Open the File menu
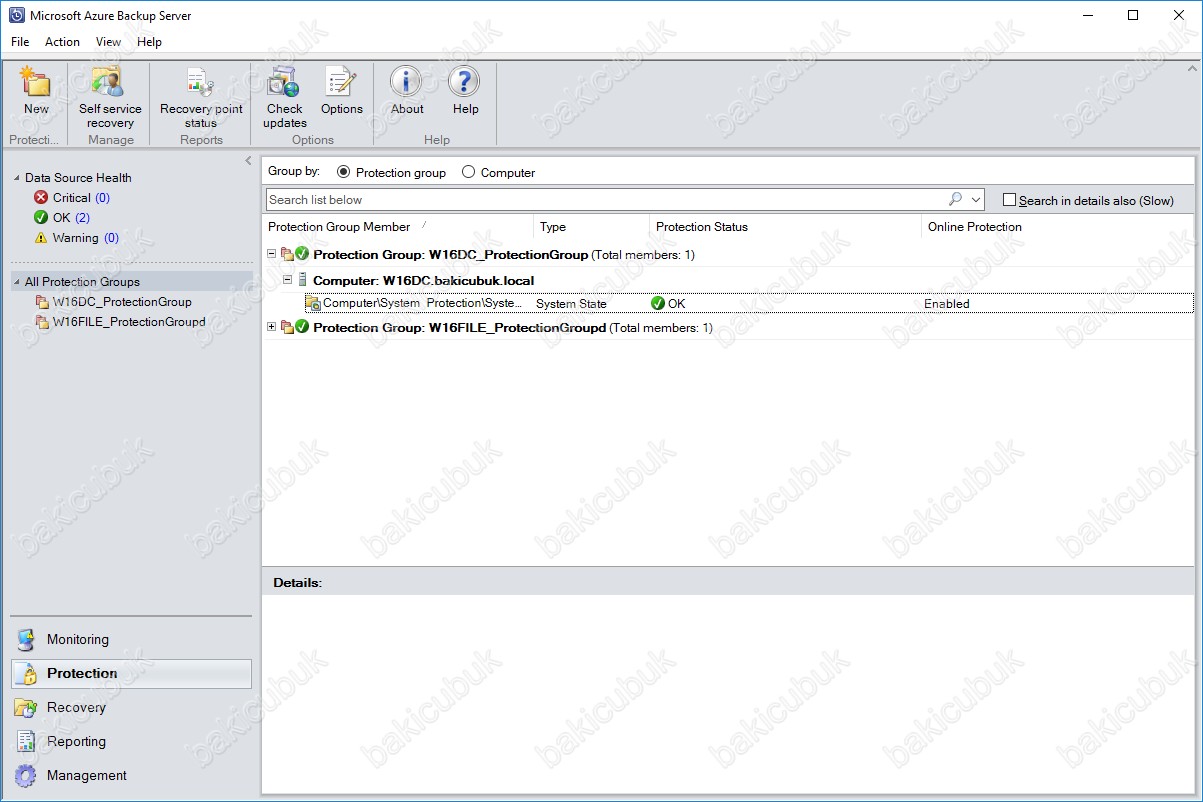 click(x=20, y=42)
